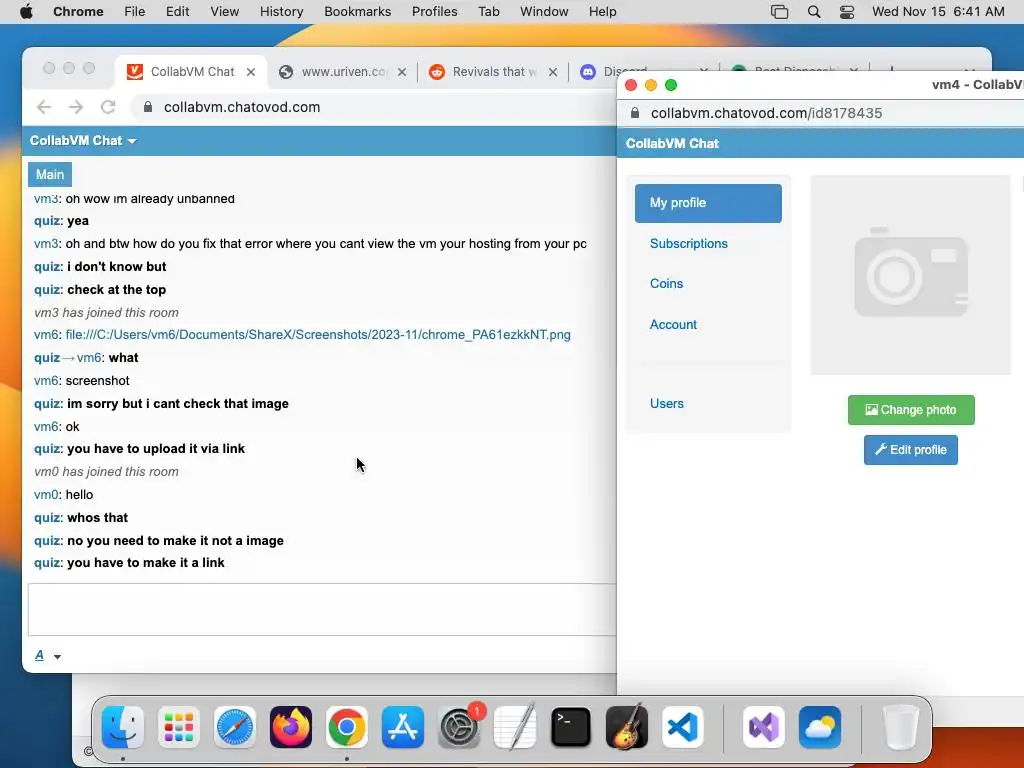
Task: Click the empty profile photo placeholder
Action: [910, 275]
